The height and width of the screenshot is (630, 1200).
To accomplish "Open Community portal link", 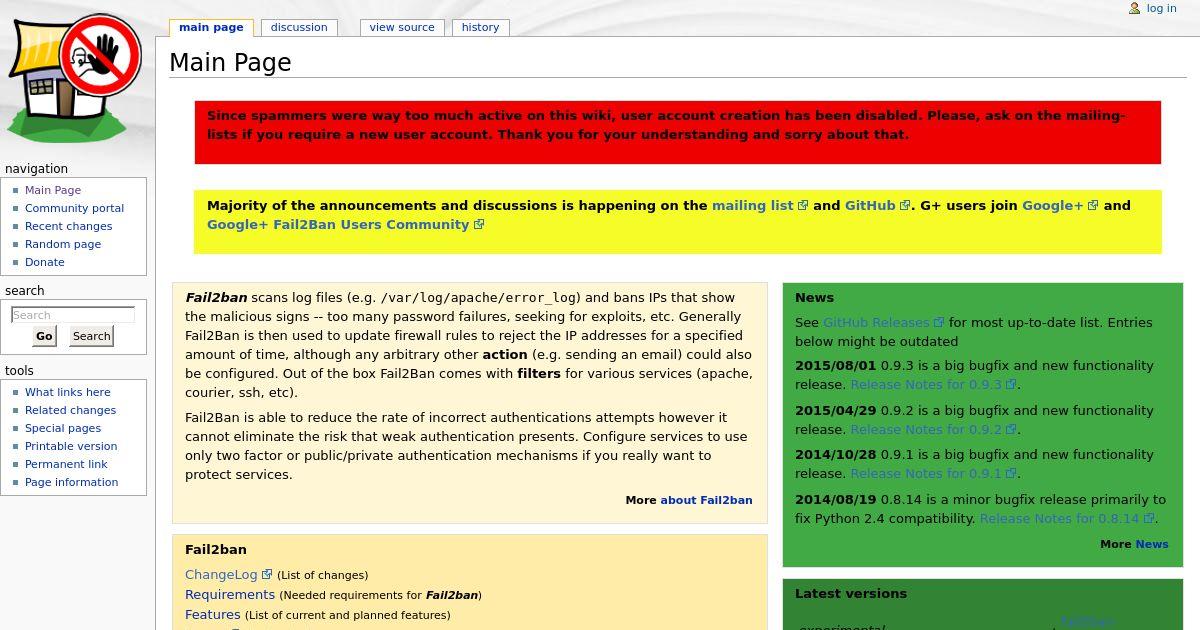I will tap(75, 208).
